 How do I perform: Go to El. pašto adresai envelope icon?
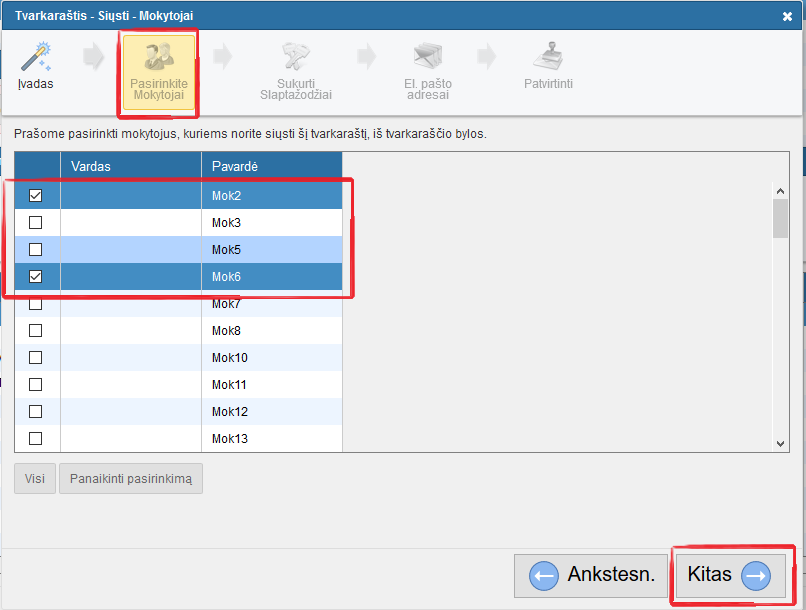pyautogui.click(x=428, y=57)
